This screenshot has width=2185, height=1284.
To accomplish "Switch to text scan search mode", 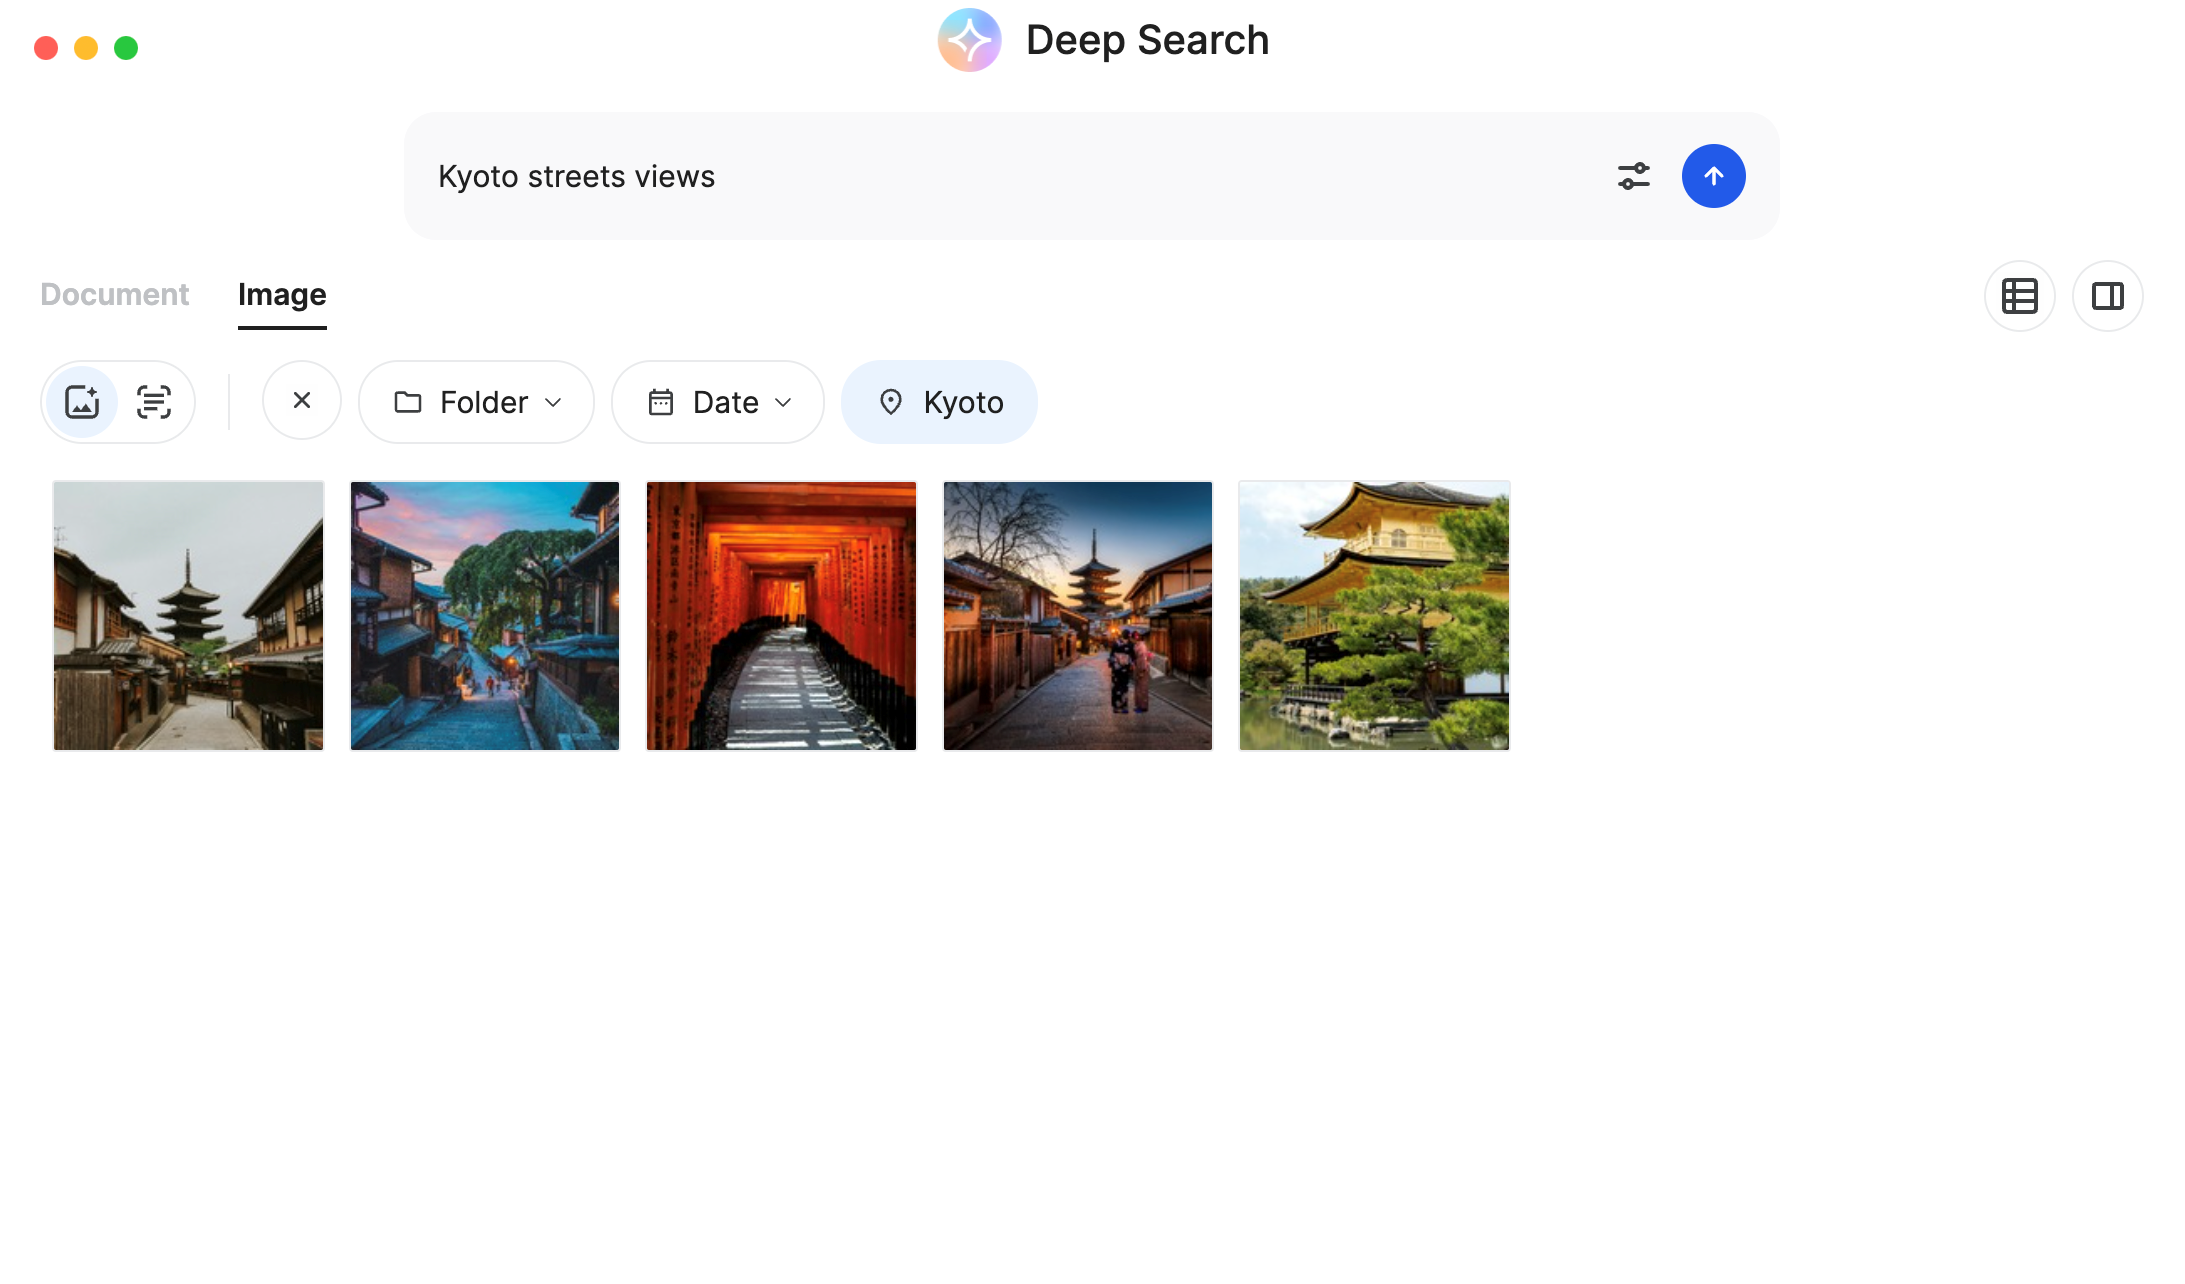I will tap(153, 402).
